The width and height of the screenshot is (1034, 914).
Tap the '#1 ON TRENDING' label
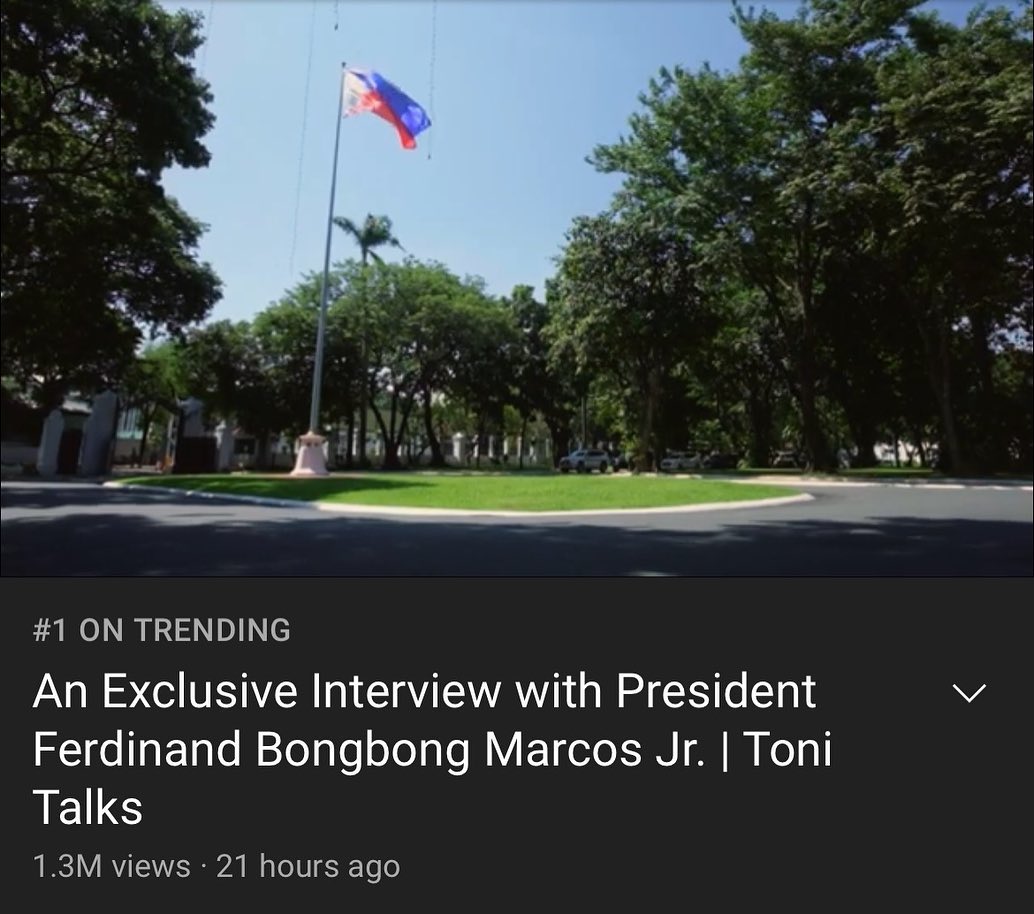162,630
